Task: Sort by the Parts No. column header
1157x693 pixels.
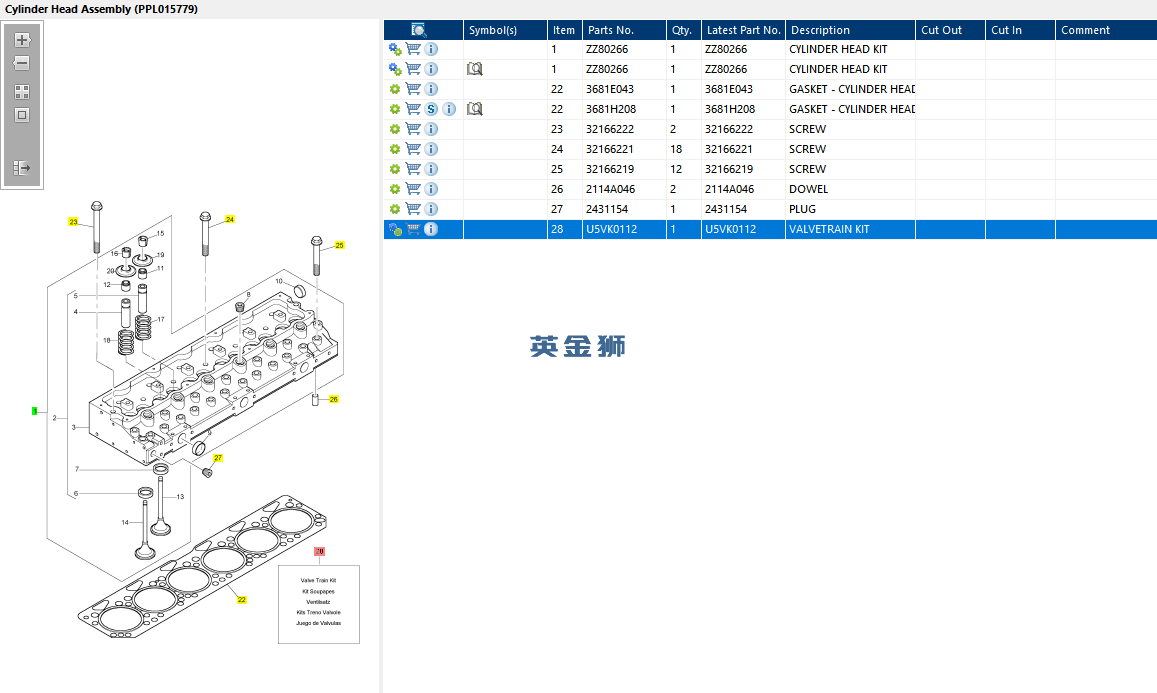Action: pos(624,30)
